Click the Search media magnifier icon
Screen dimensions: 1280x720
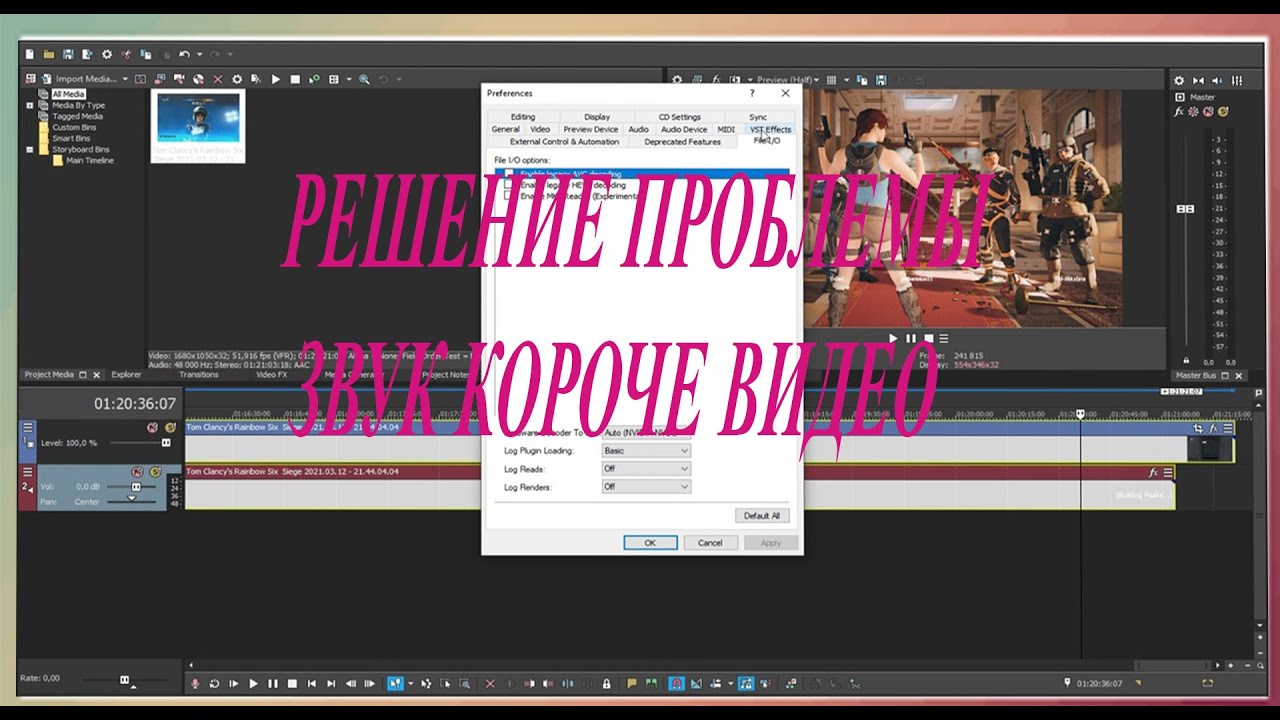(x=364, y=79)
